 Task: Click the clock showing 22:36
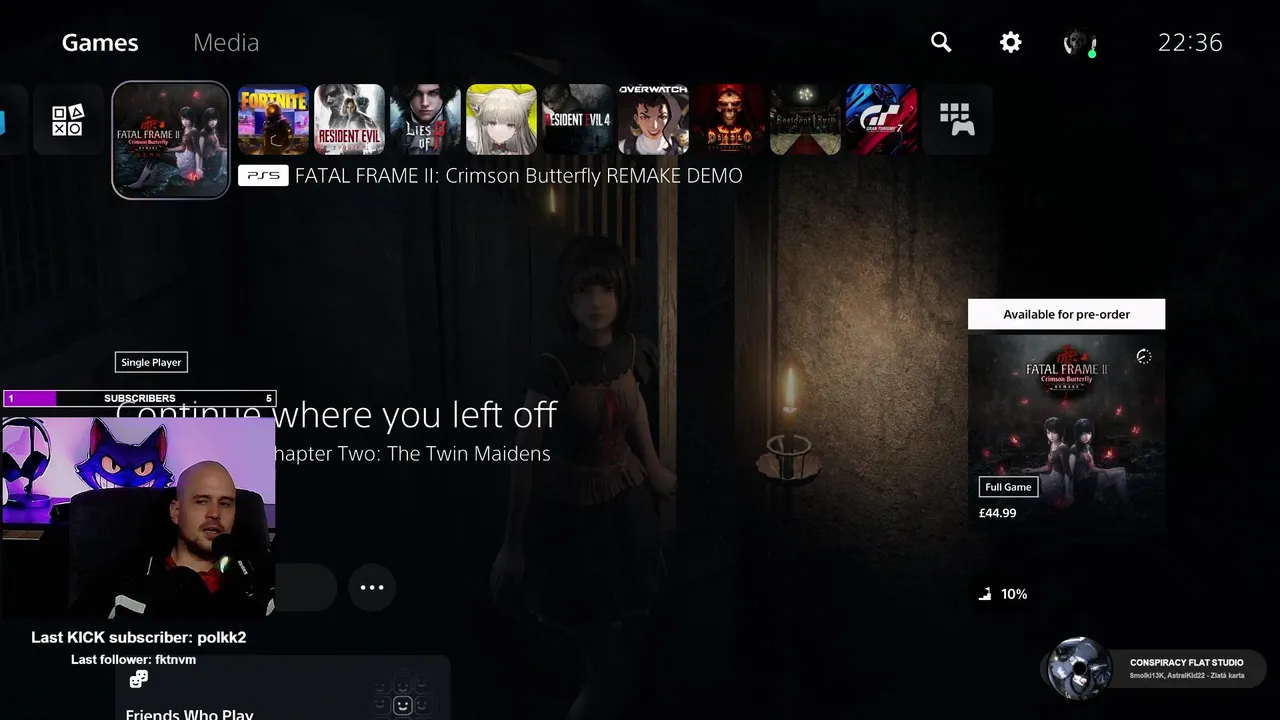pos(1190,42)
